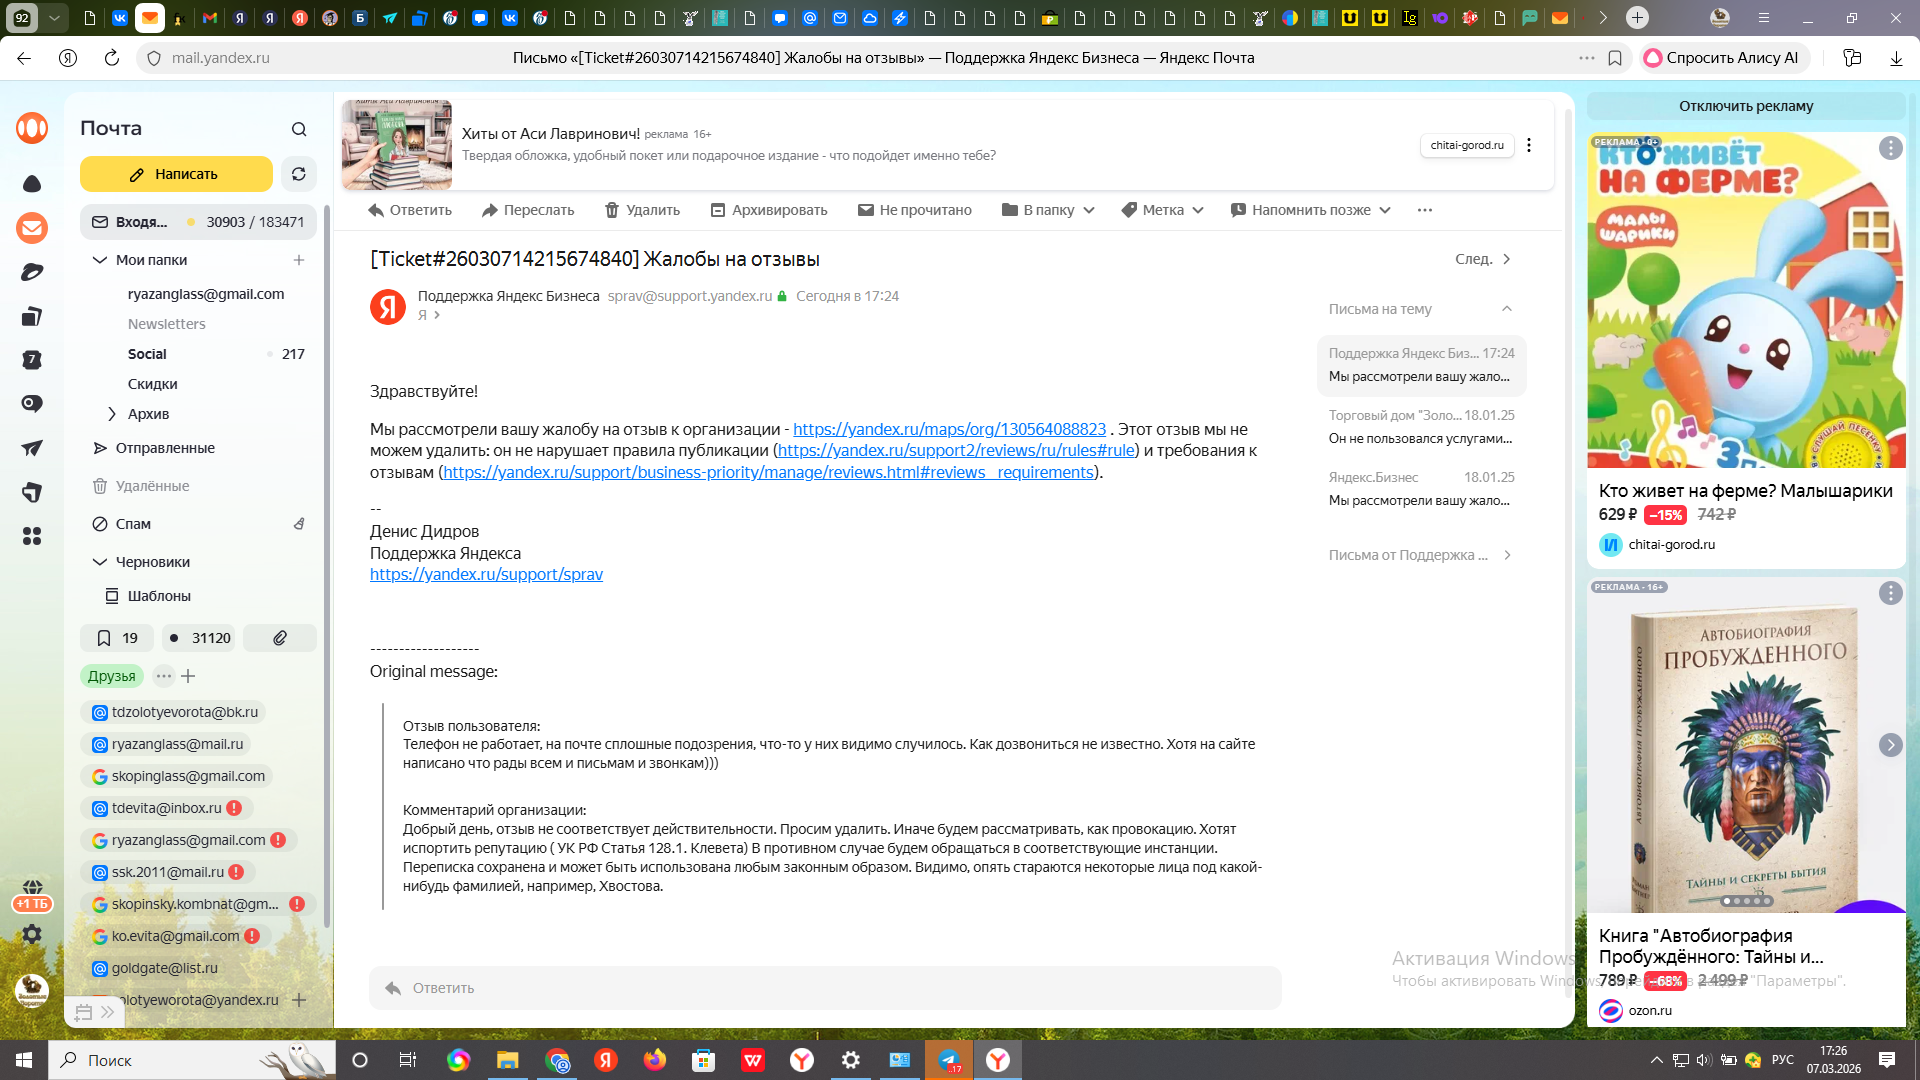Toggle the bookmarked filter showing 19

(x=117, y=638)
